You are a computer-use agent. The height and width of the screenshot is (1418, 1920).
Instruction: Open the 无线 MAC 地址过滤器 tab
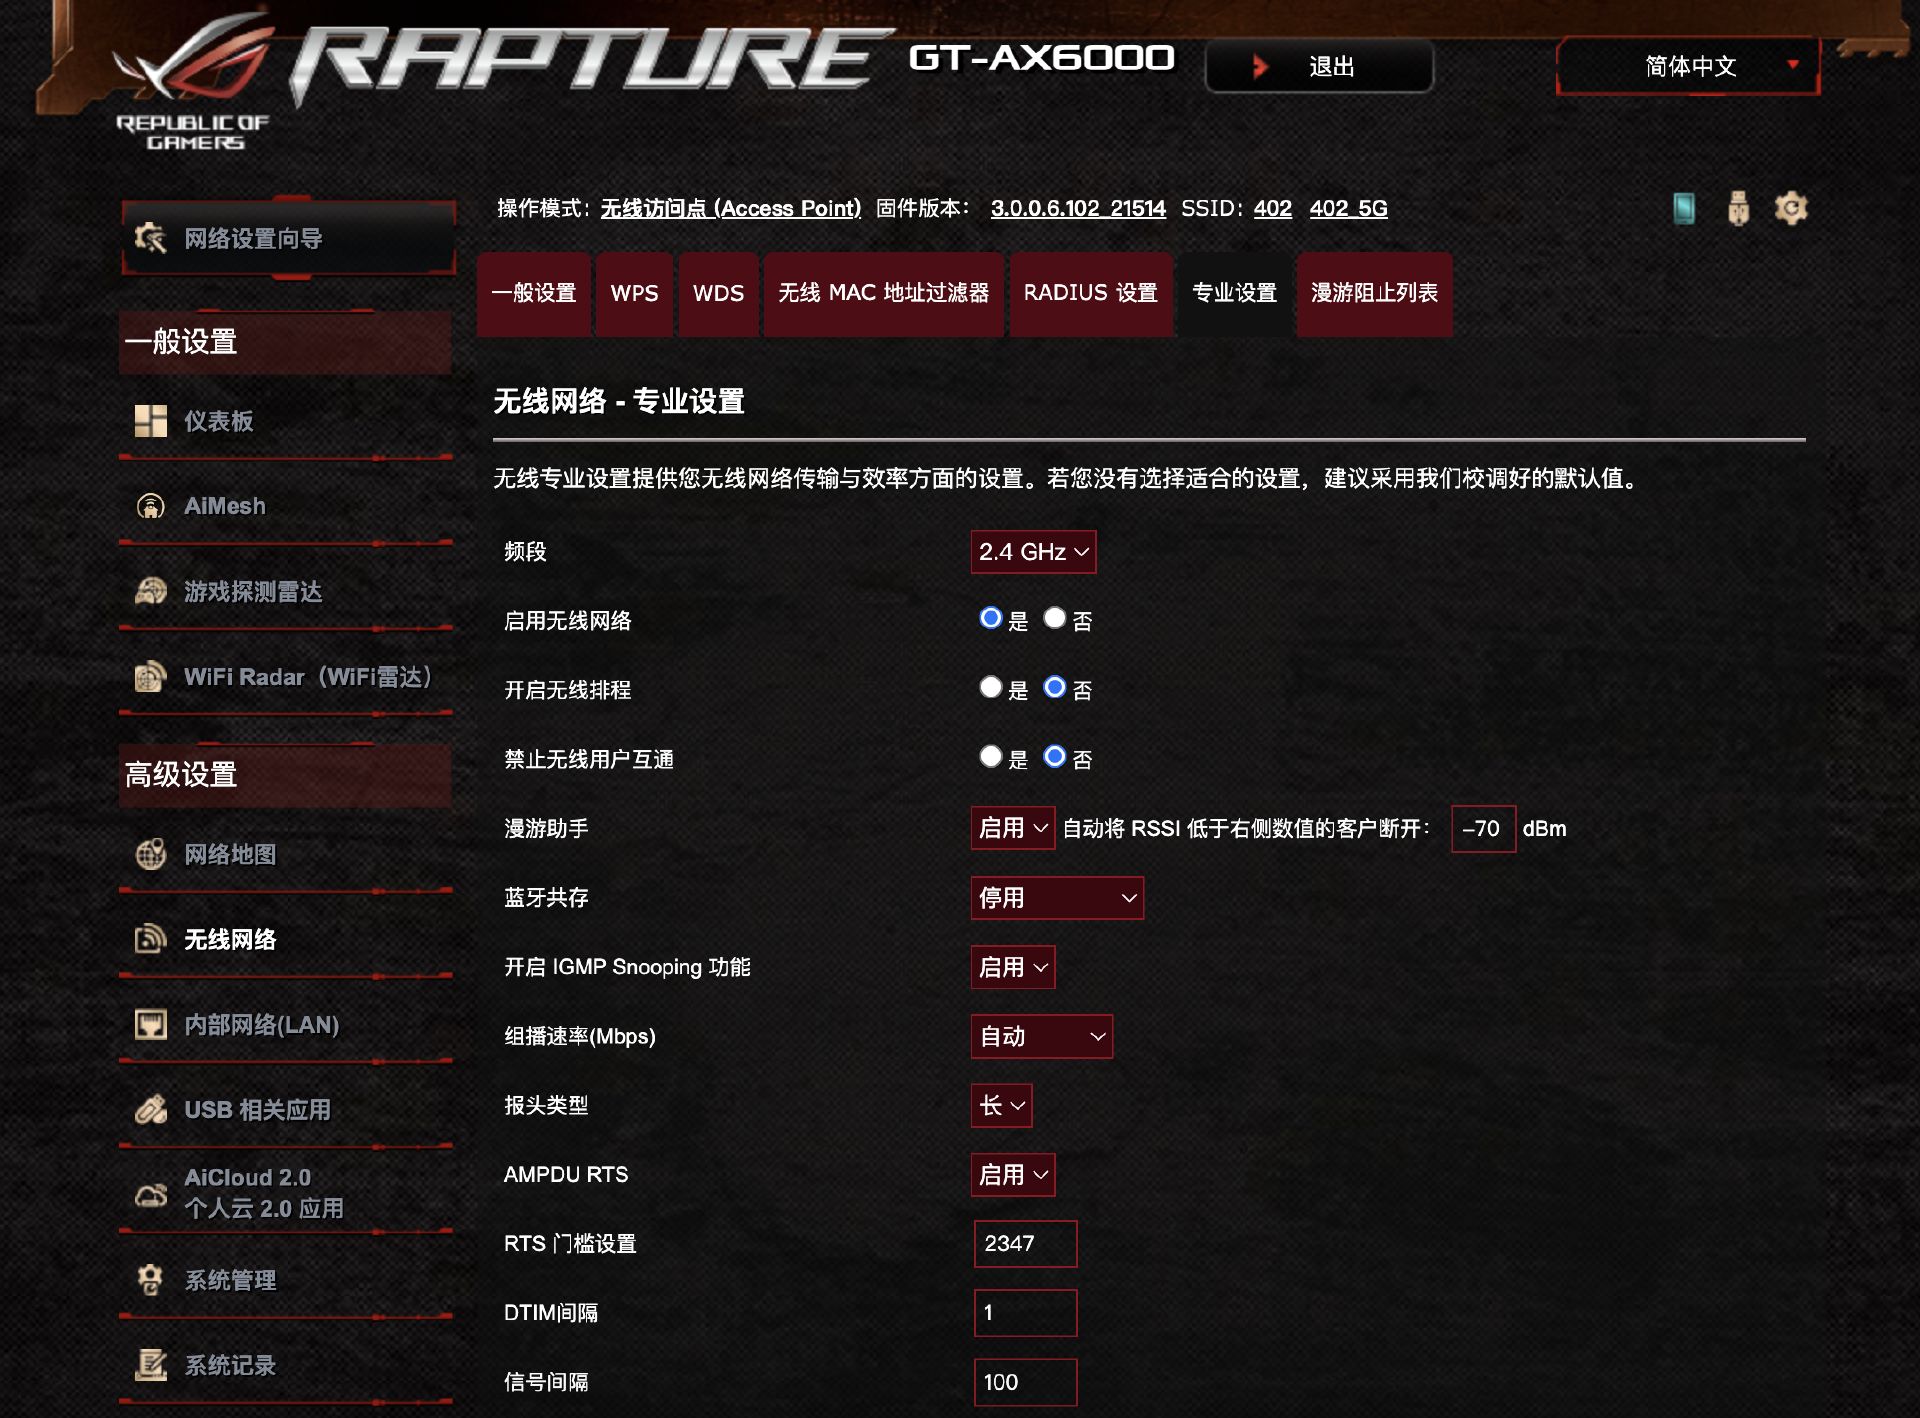pos(883,293)
